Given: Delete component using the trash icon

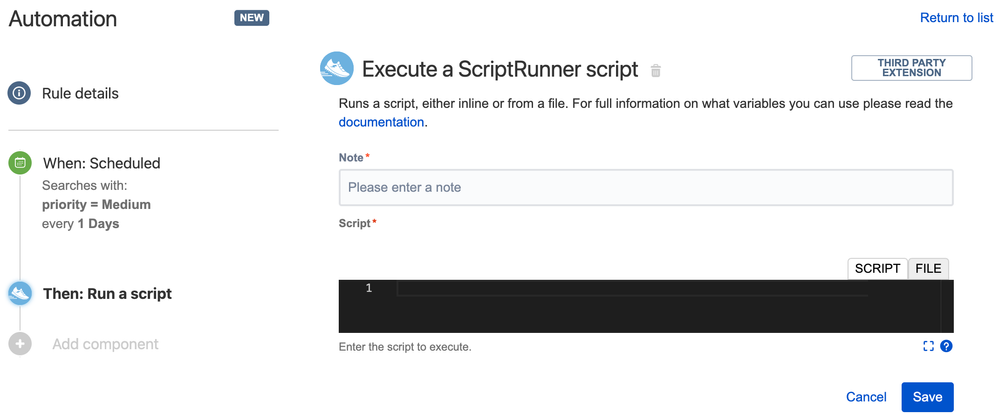Looking at the screenshot, I should click(656, 71).
